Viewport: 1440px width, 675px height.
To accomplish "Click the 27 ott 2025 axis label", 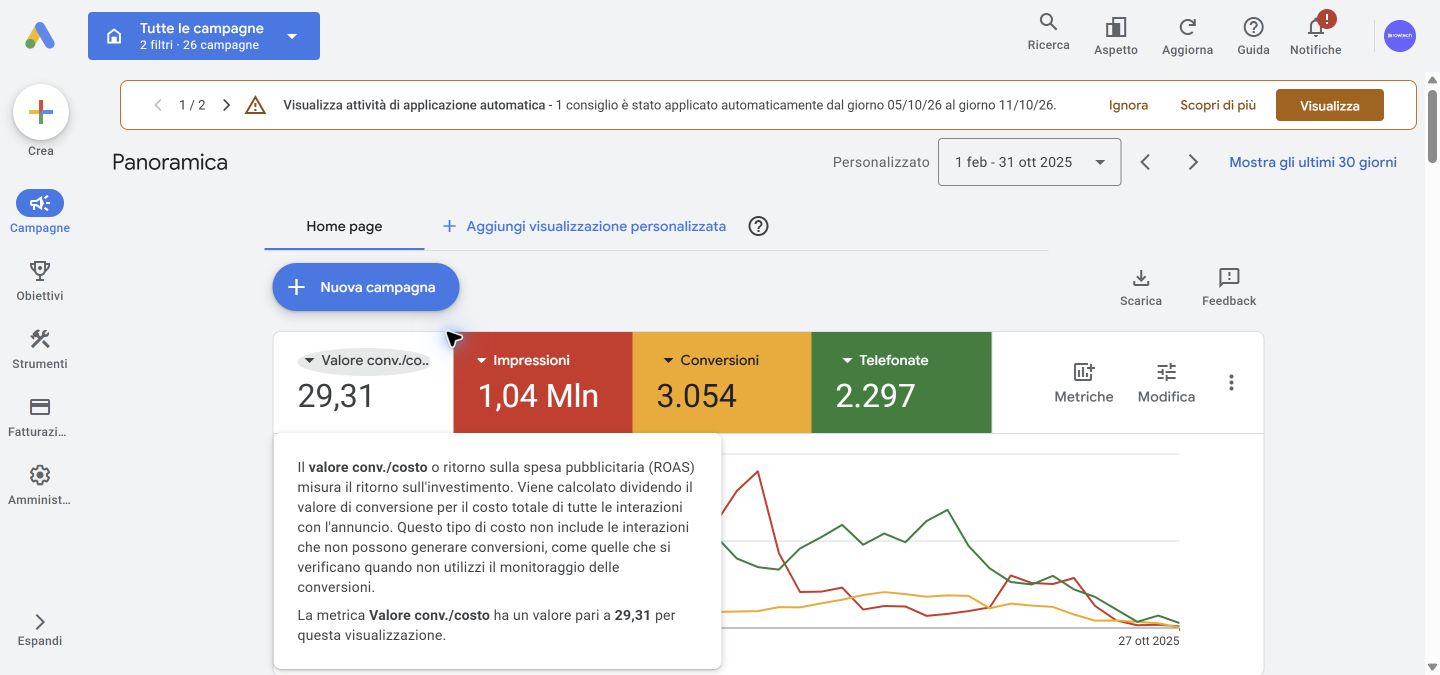I will [1149, 641].
